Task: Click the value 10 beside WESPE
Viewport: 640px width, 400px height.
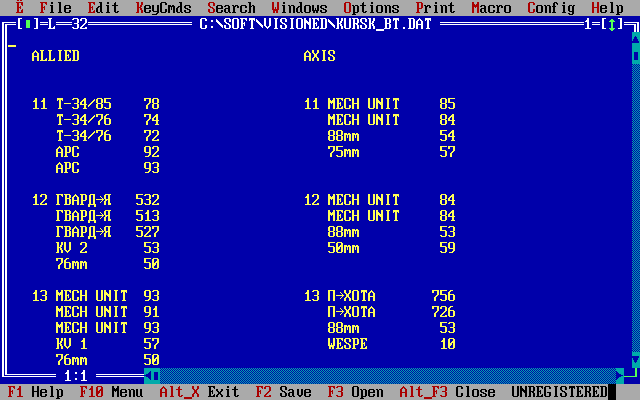Action: tap(448, 344)
